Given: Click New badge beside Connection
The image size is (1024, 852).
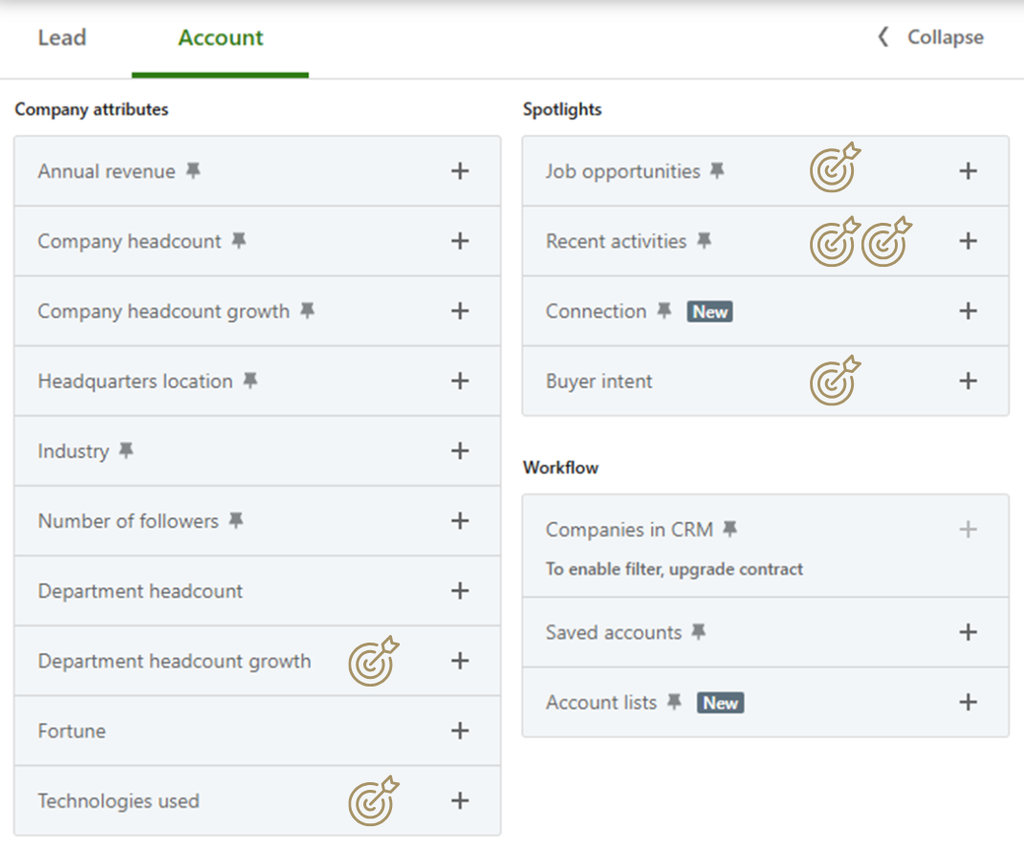Looking at the screenshot, I should click(x=709, y=311).
